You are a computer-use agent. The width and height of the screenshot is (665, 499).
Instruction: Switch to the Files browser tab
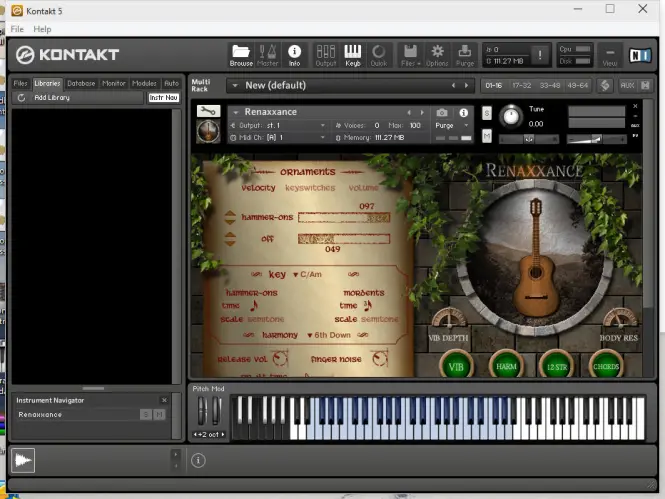pyautogui.click(x=20, y=84)
